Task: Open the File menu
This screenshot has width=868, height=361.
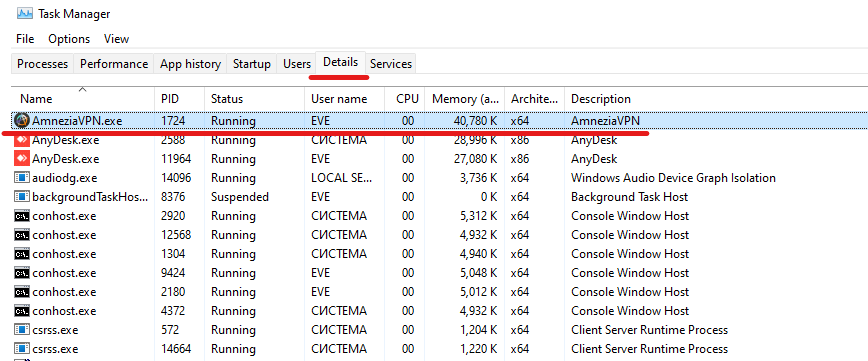Action: coord(25,39)
